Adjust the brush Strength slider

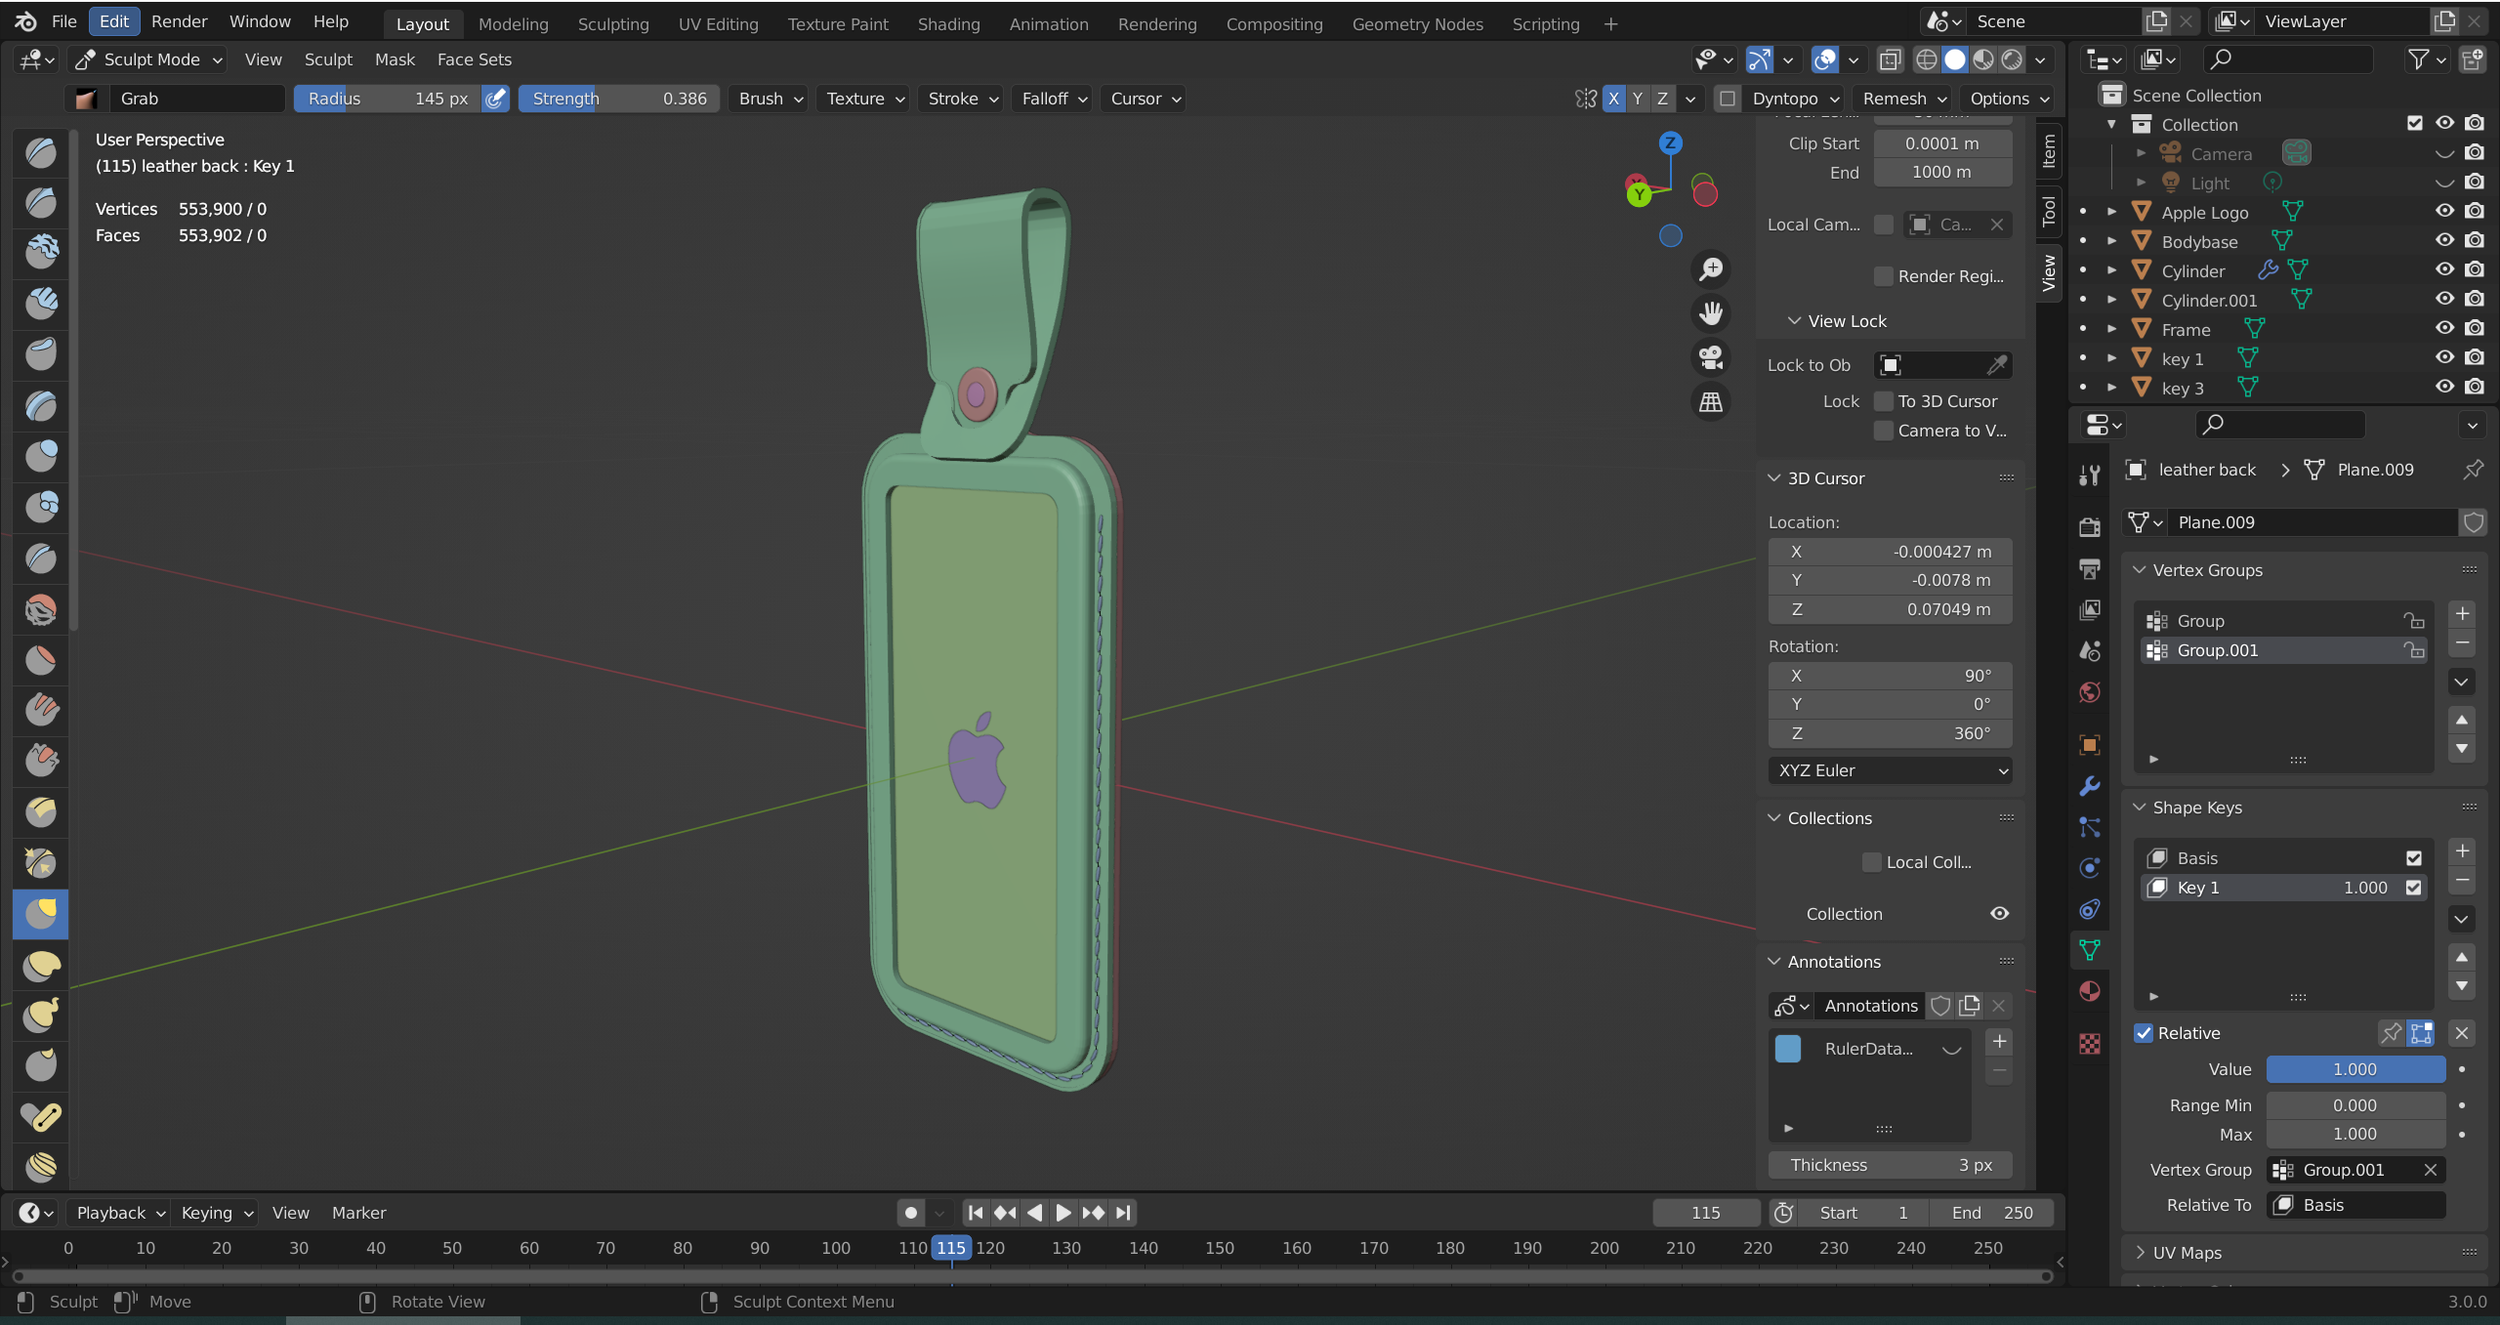click(619, 98)
